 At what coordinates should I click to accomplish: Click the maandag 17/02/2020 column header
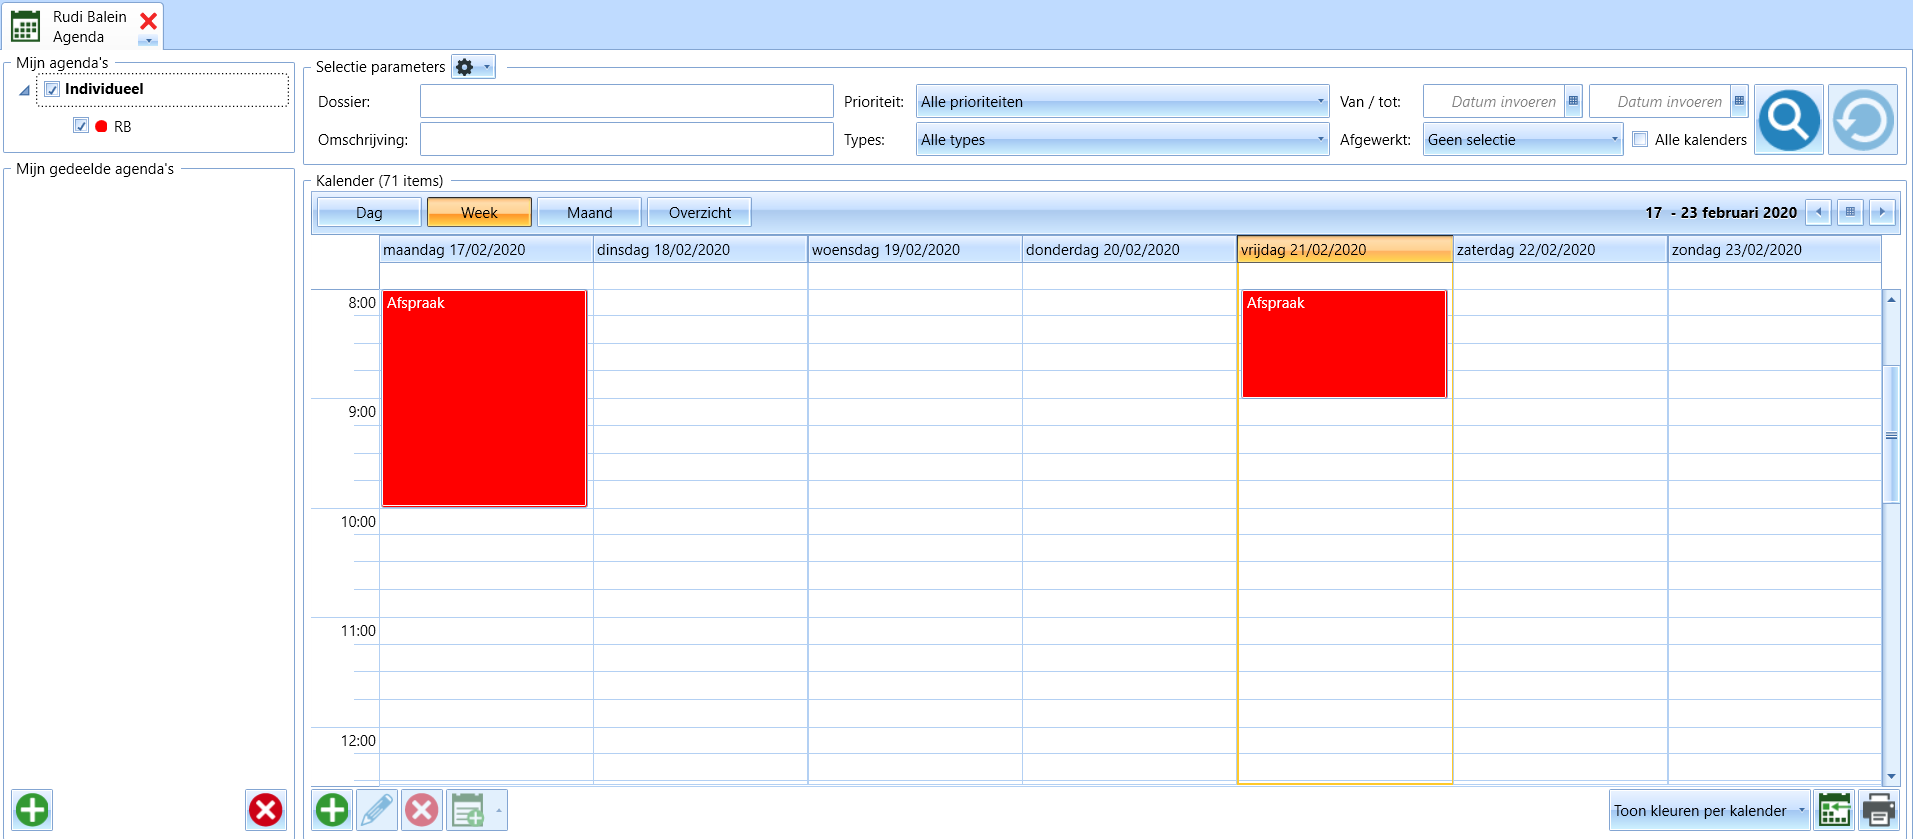point(486,249)
